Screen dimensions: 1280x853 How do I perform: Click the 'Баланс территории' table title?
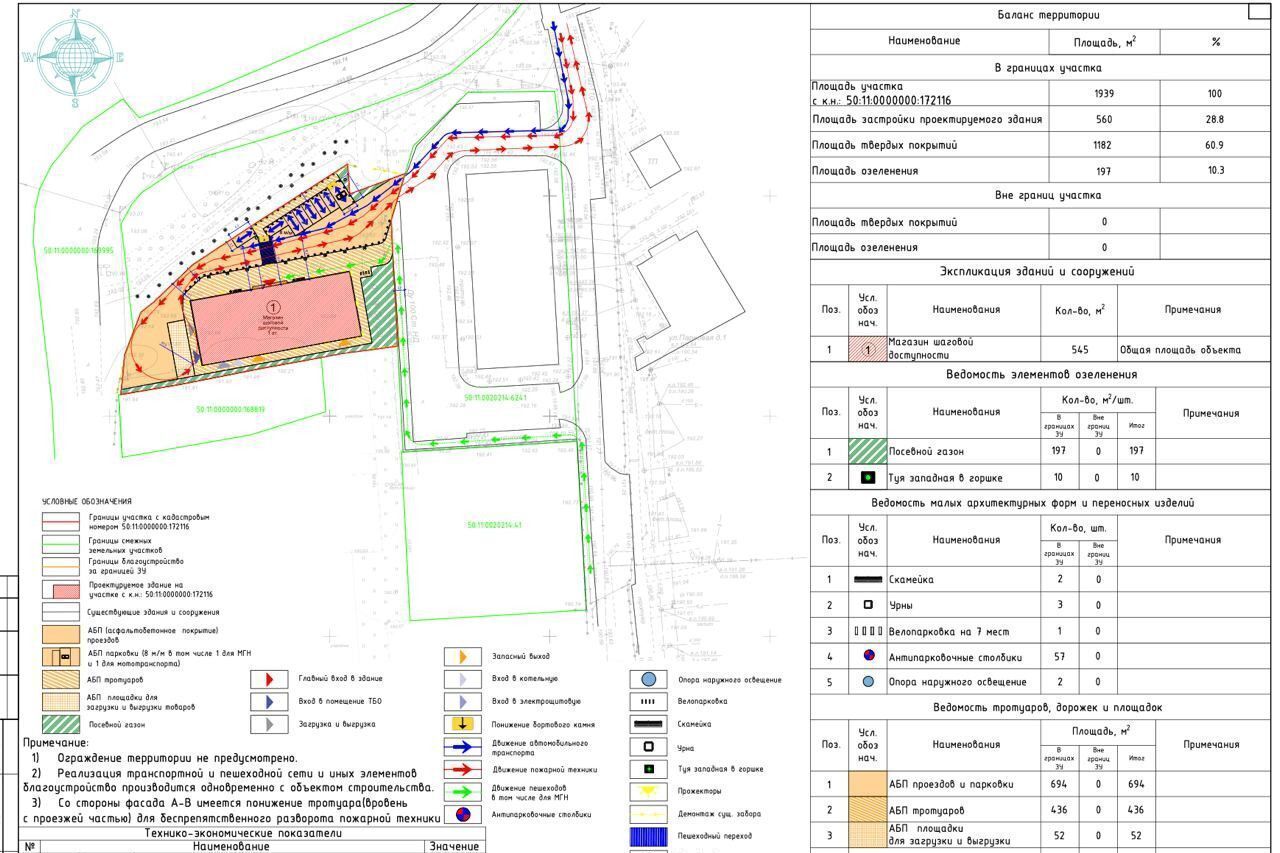tap(1048, 15)
